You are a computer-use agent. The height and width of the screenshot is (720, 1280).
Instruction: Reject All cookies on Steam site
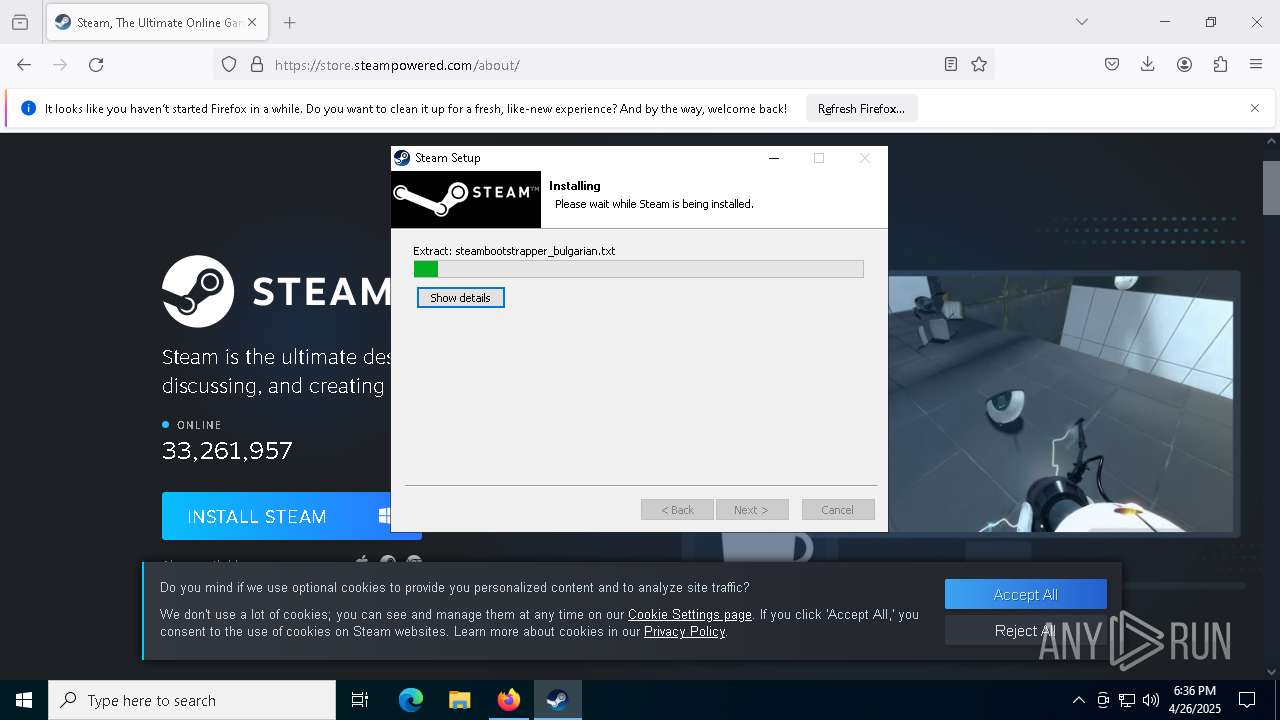[x=1025, y=630]
